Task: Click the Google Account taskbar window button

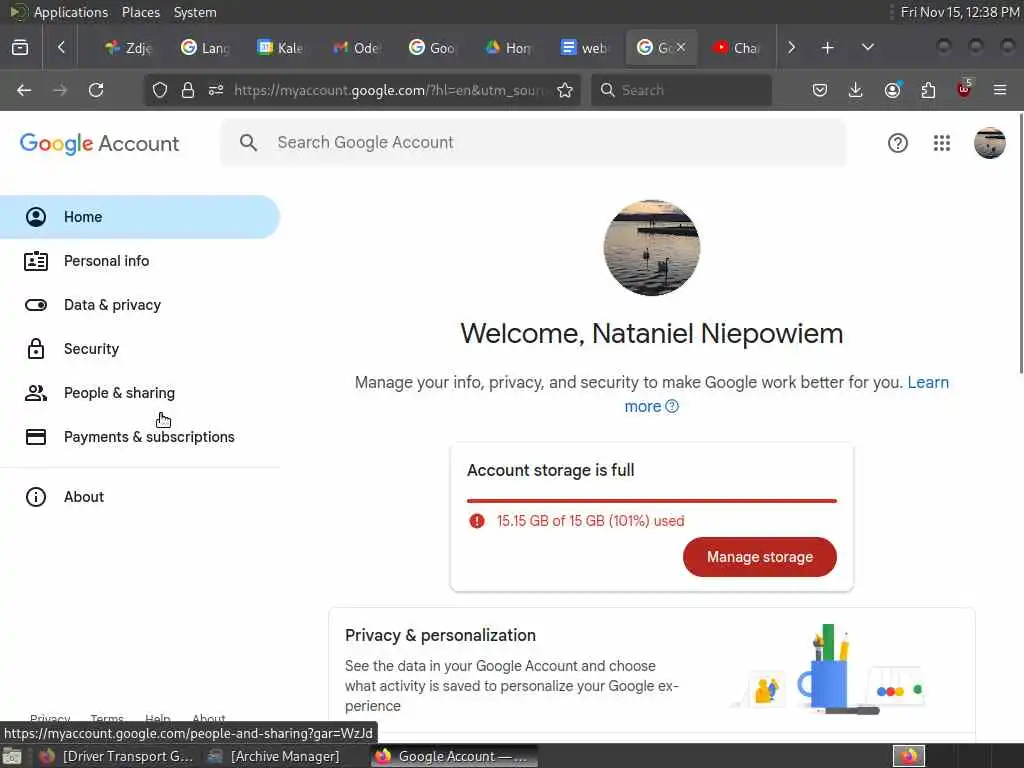Action: (x=454, y=756)
